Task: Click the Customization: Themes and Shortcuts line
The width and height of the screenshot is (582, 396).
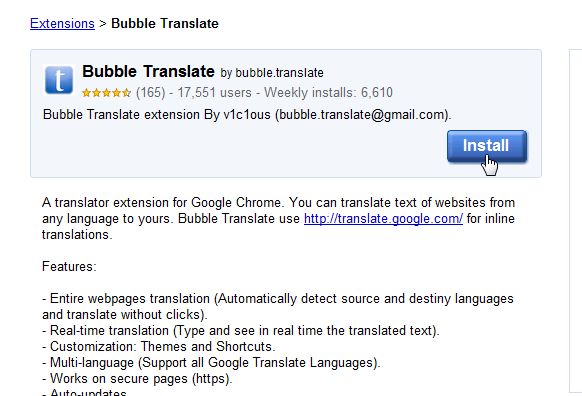Action: pyautogui.click(x=158, y=346)
